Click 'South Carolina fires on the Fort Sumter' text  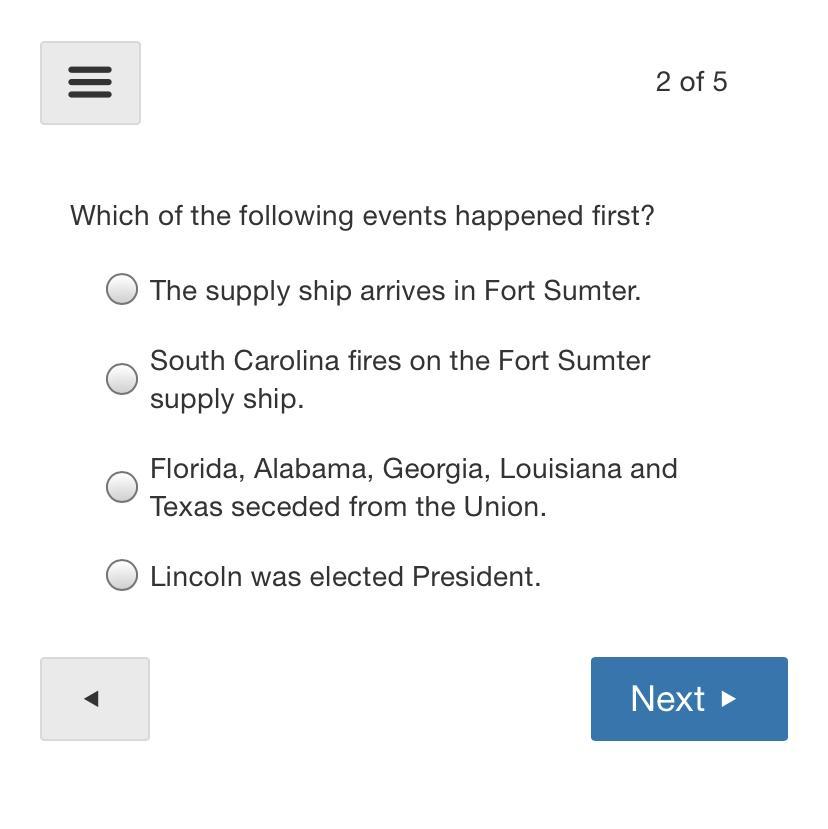[400, 361]
